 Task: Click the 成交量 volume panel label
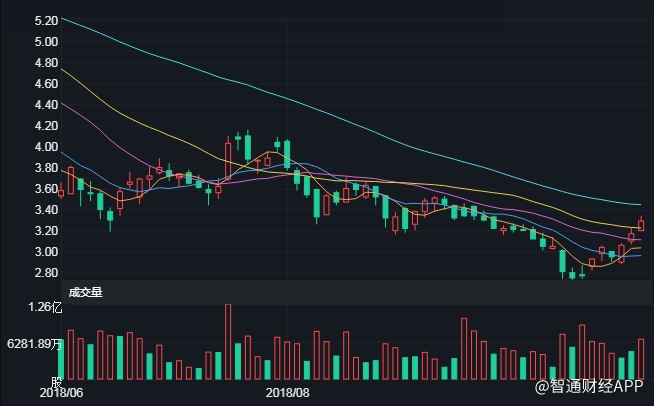click(x=85, y=292)
